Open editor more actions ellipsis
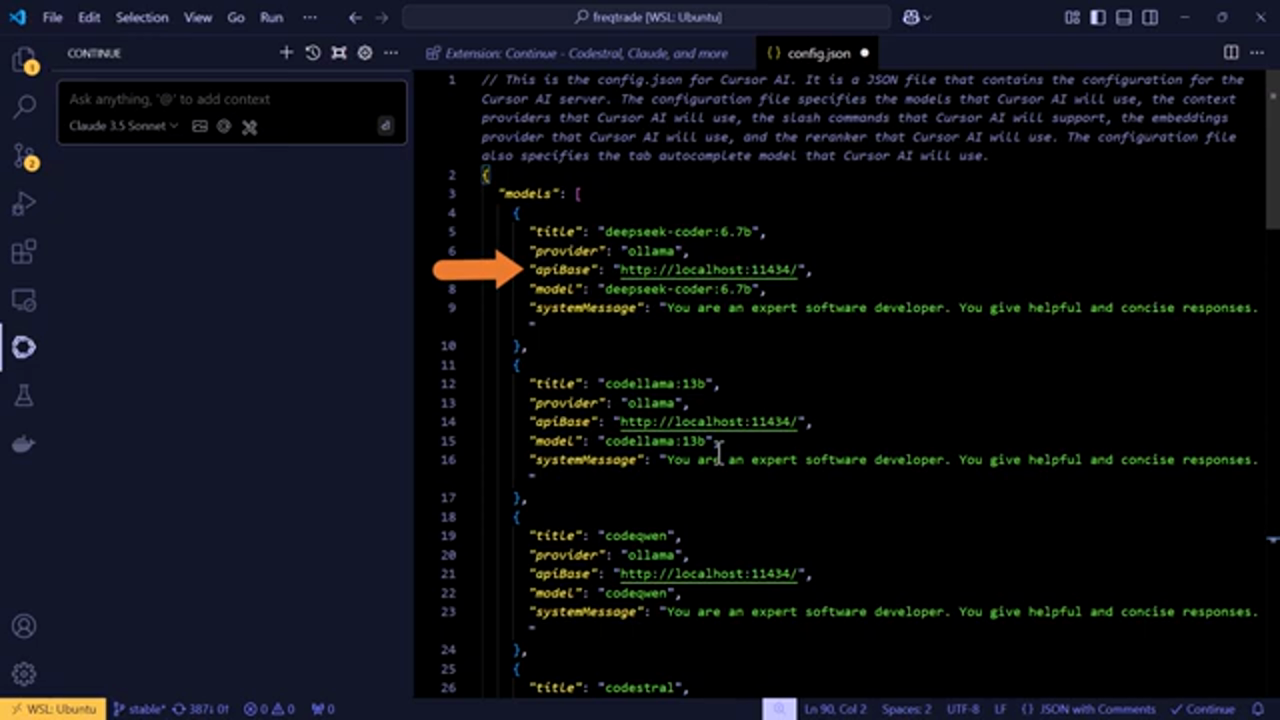The width and height of the screenshot is (1280, 720). pyautogui.click(x=1257, y=53)
